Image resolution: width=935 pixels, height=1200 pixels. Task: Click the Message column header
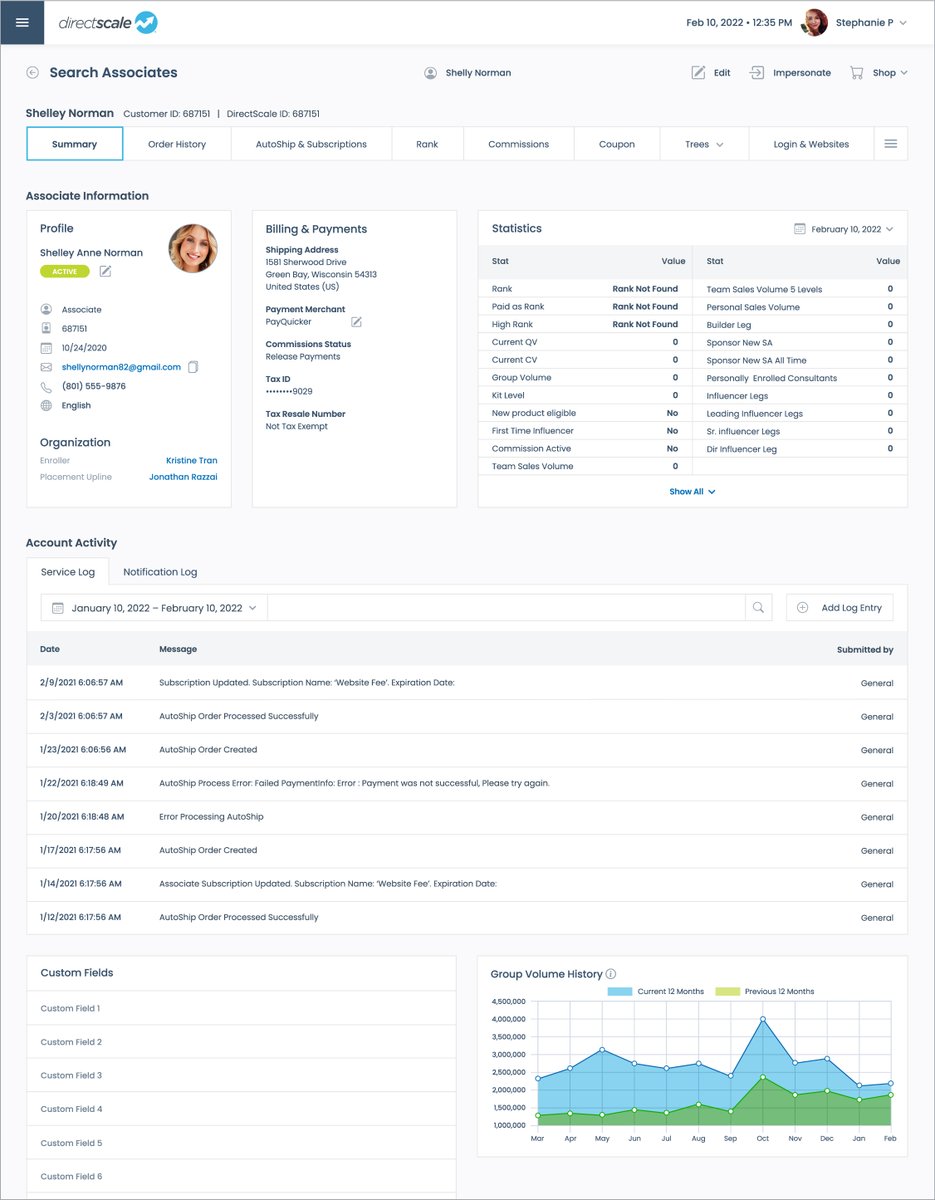[x=178, y=649]
